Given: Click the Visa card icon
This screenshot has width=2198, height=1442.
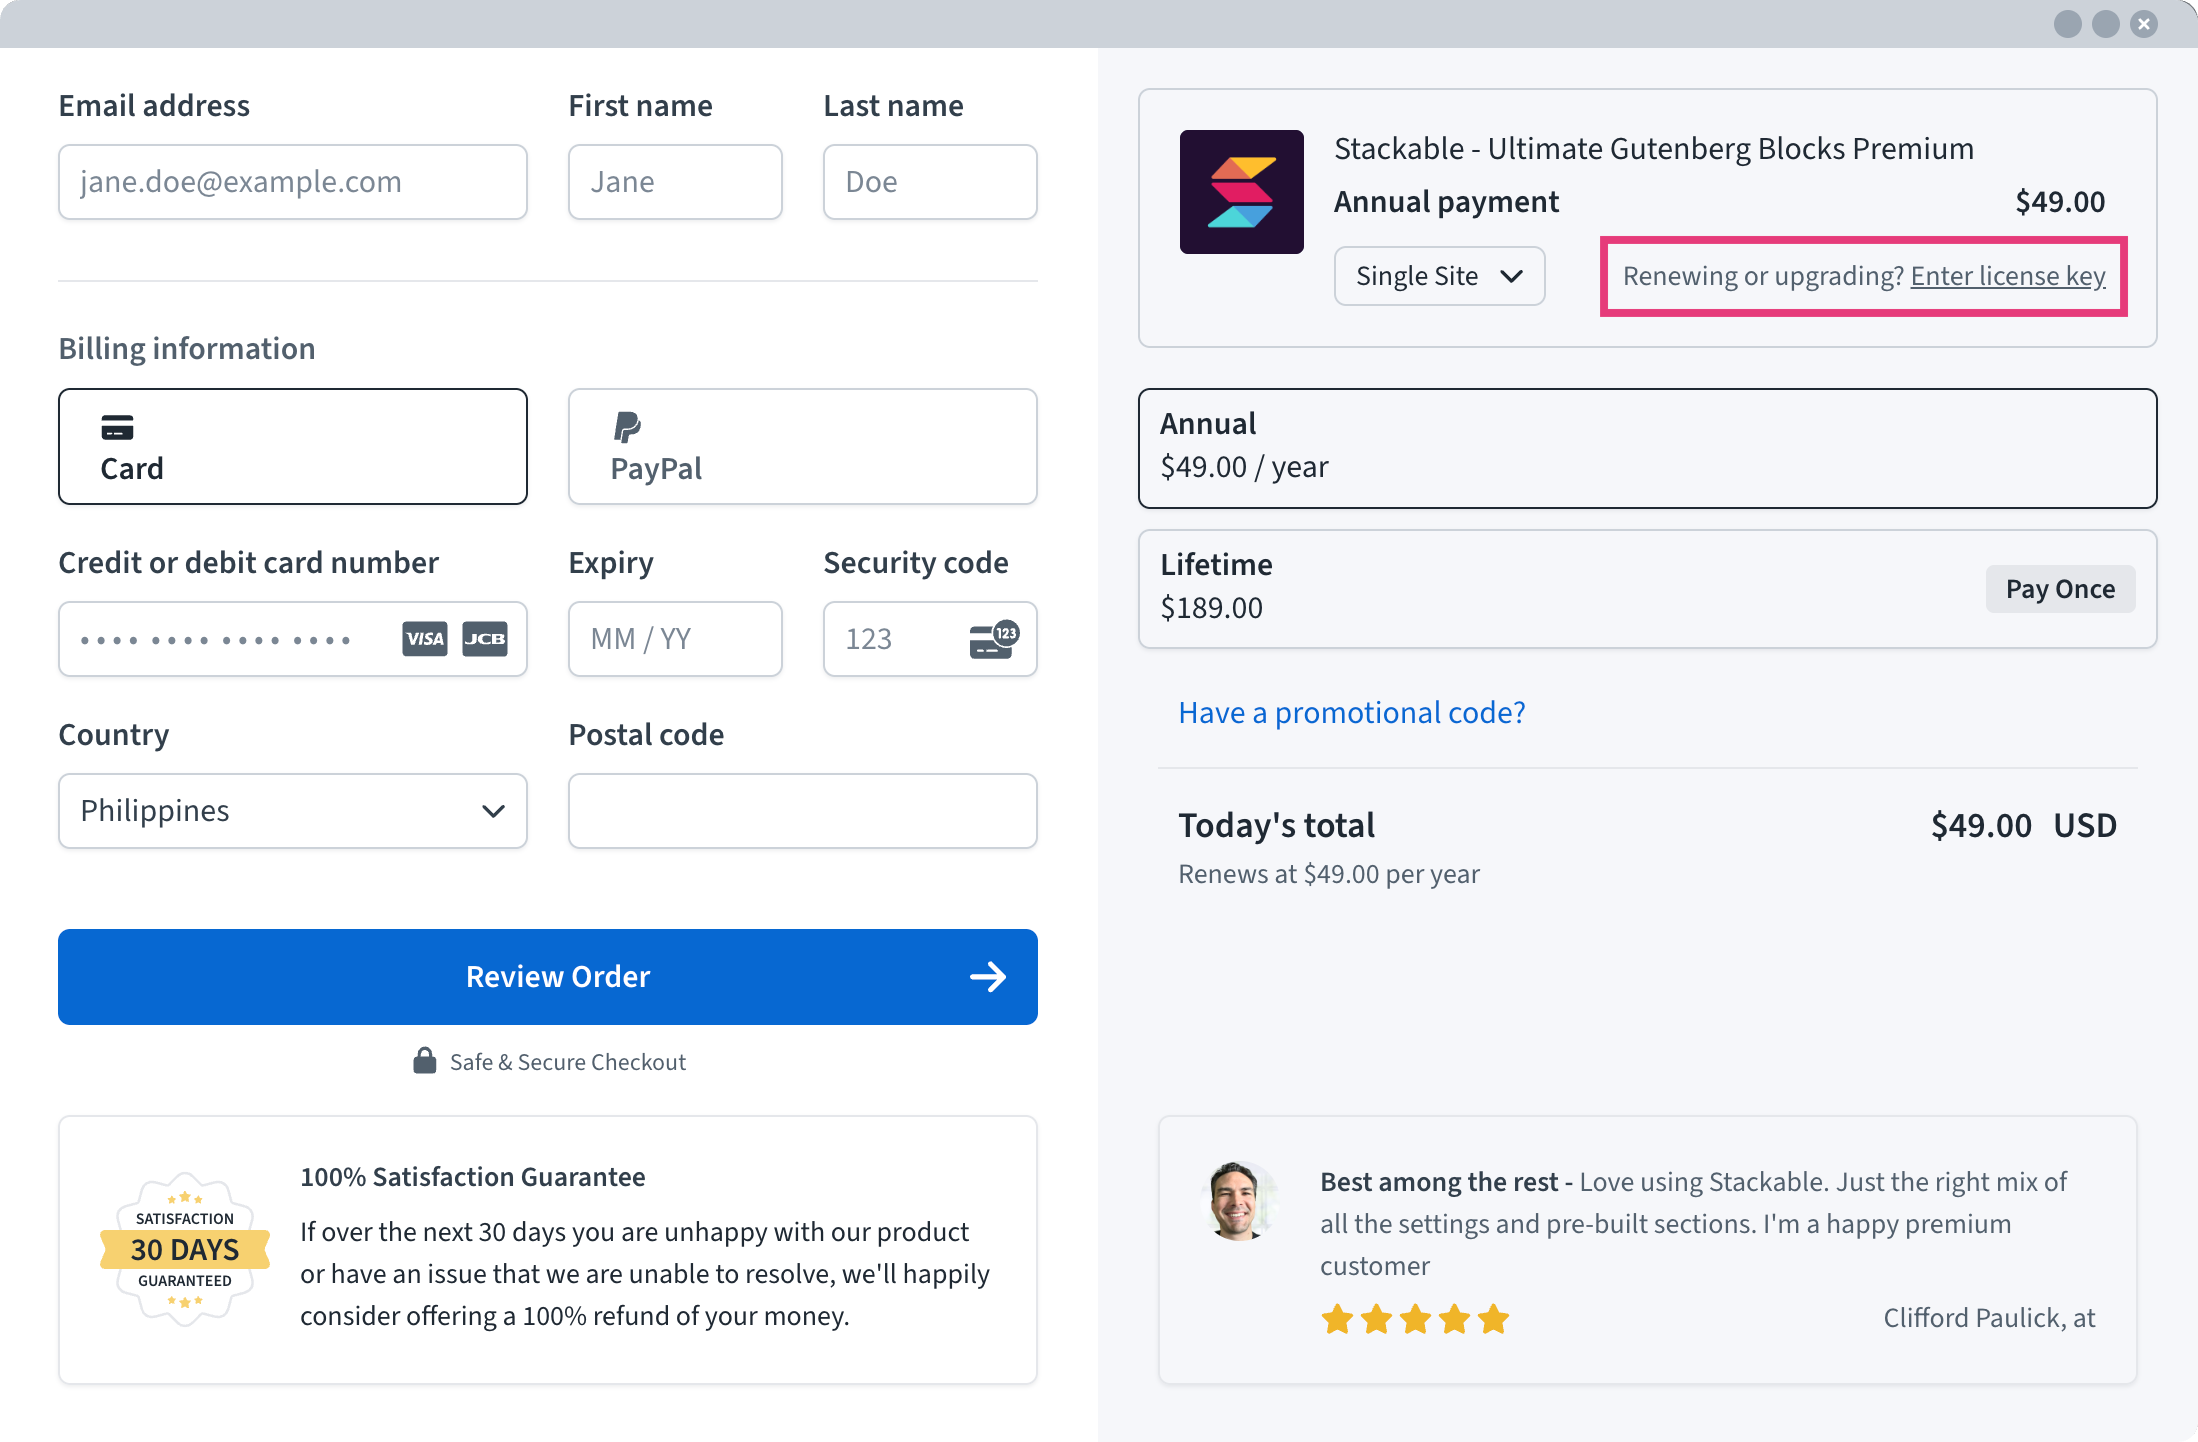Looking at the screenshot, I should (425, 639).
